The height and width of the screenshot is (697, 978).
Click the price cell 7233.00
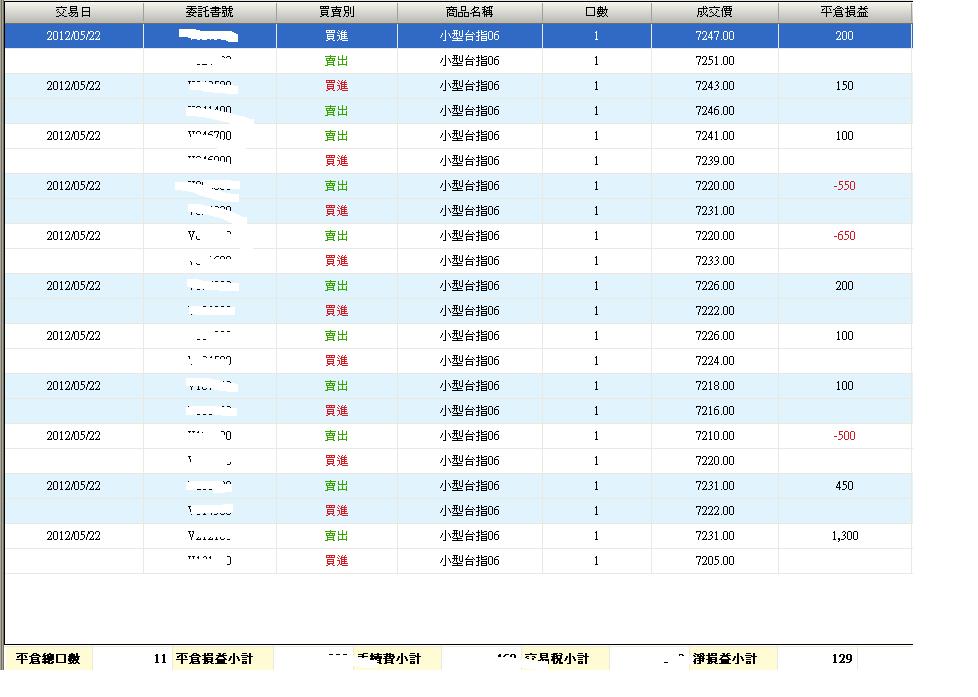coord(715,261)
